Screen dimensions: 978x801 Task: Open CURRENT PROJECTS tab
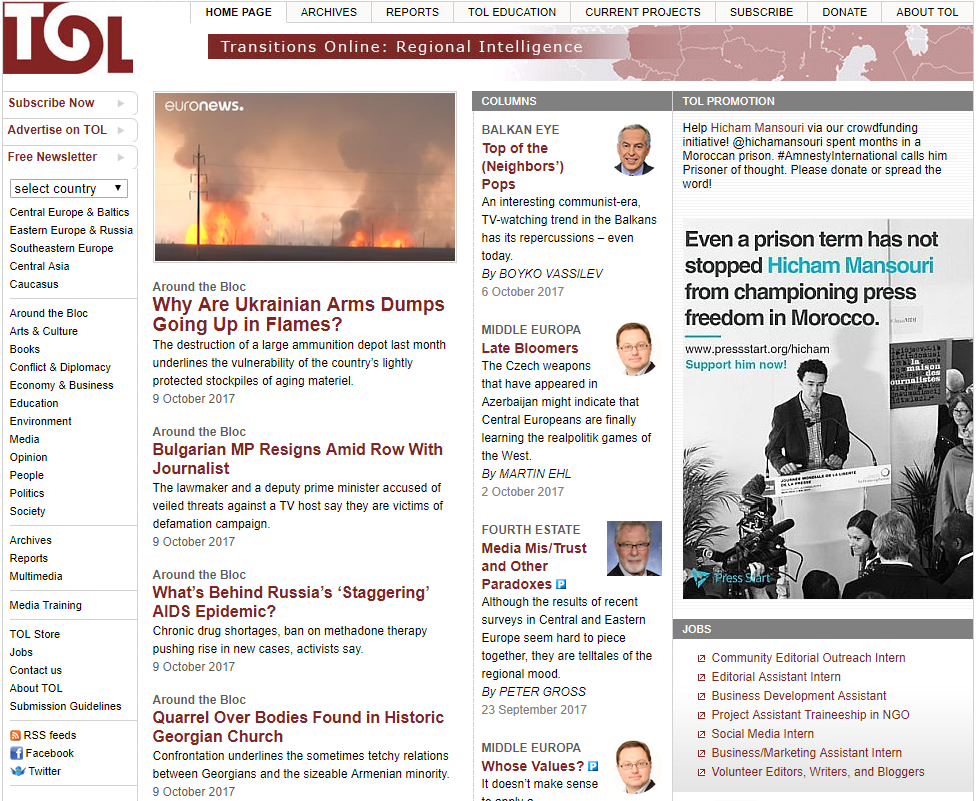click(x=642, y=12)
